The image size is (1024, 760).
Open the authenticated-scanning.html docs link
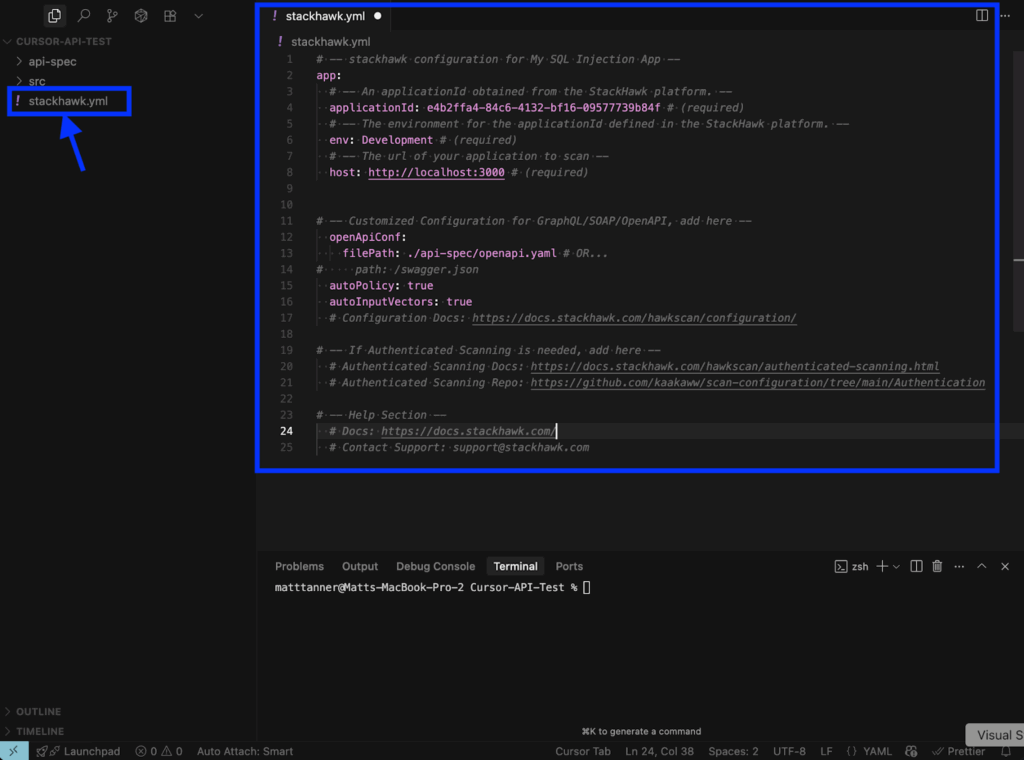[x=735, y=366]
